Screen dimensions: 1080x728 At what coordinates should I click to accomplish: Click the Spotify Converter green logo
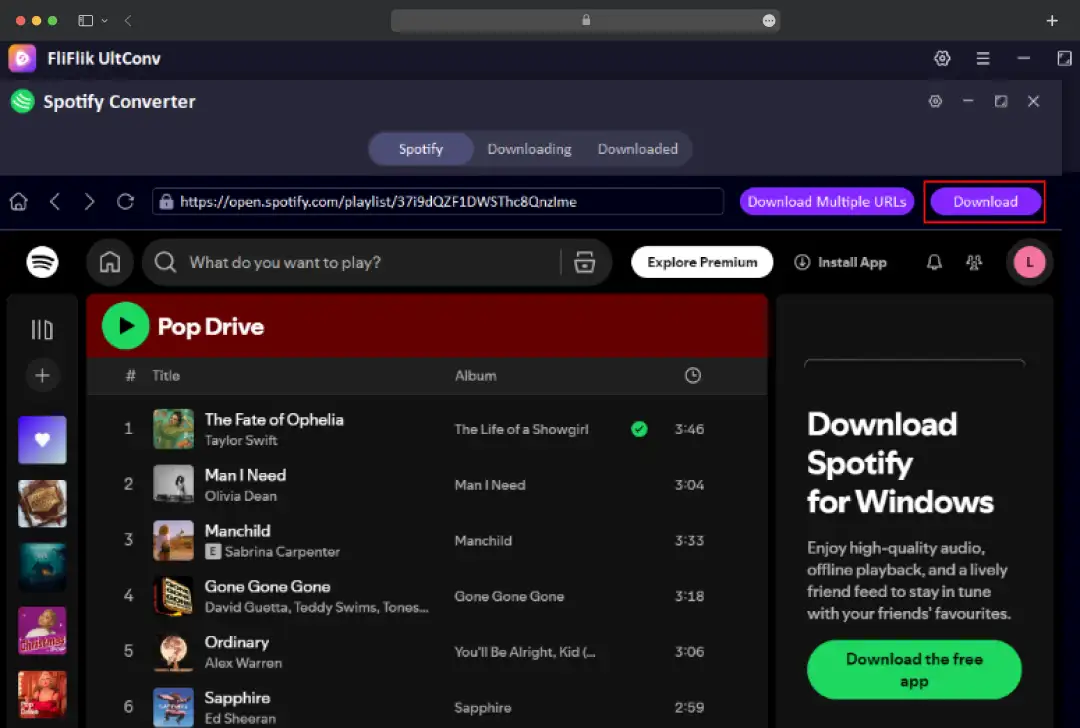coord(23,101)
